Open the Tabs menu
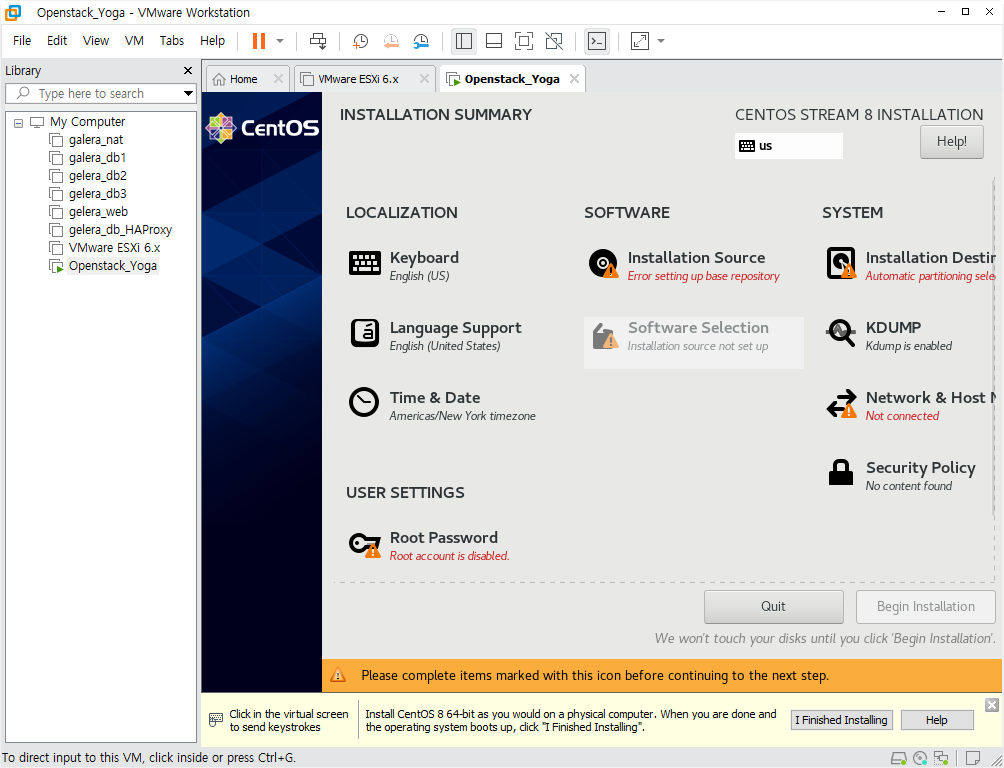The width and height of the screenshot is (1004, 768). click(x=172, y=40)
